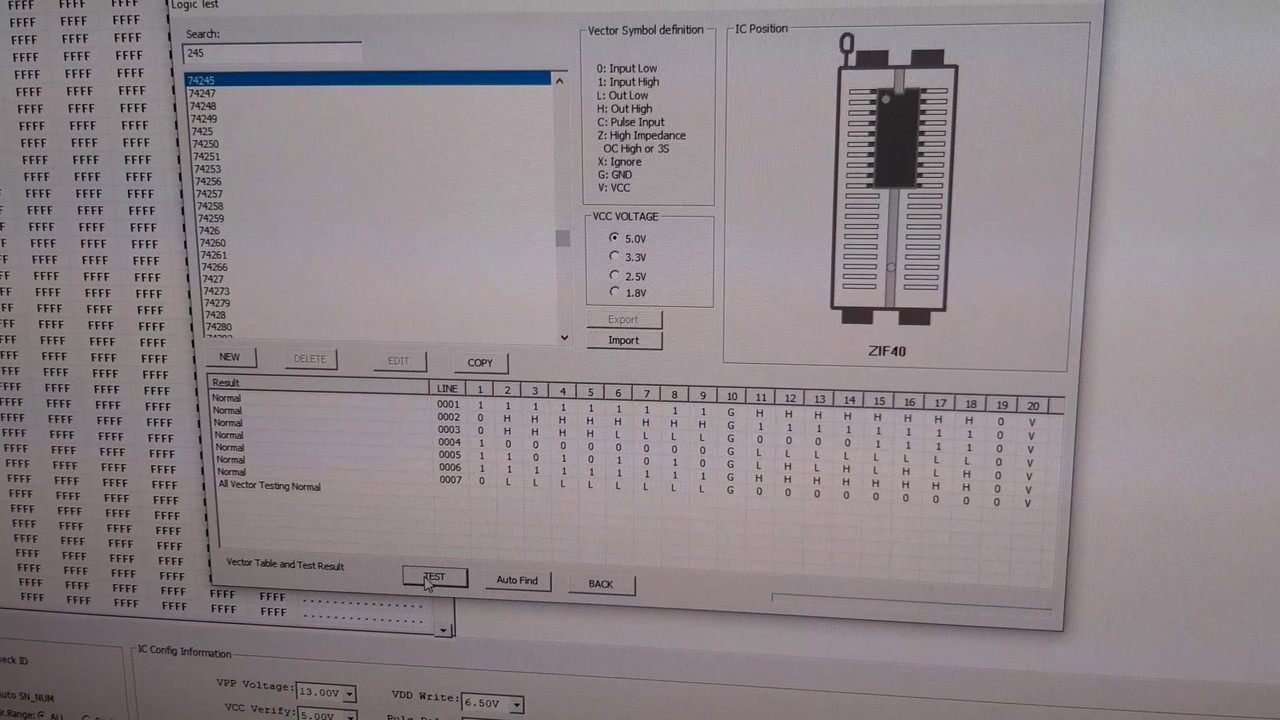This screenshot has width=1280, height=720.
Task: Click the pin 1 column header
Action: click(x=479, y=389)
